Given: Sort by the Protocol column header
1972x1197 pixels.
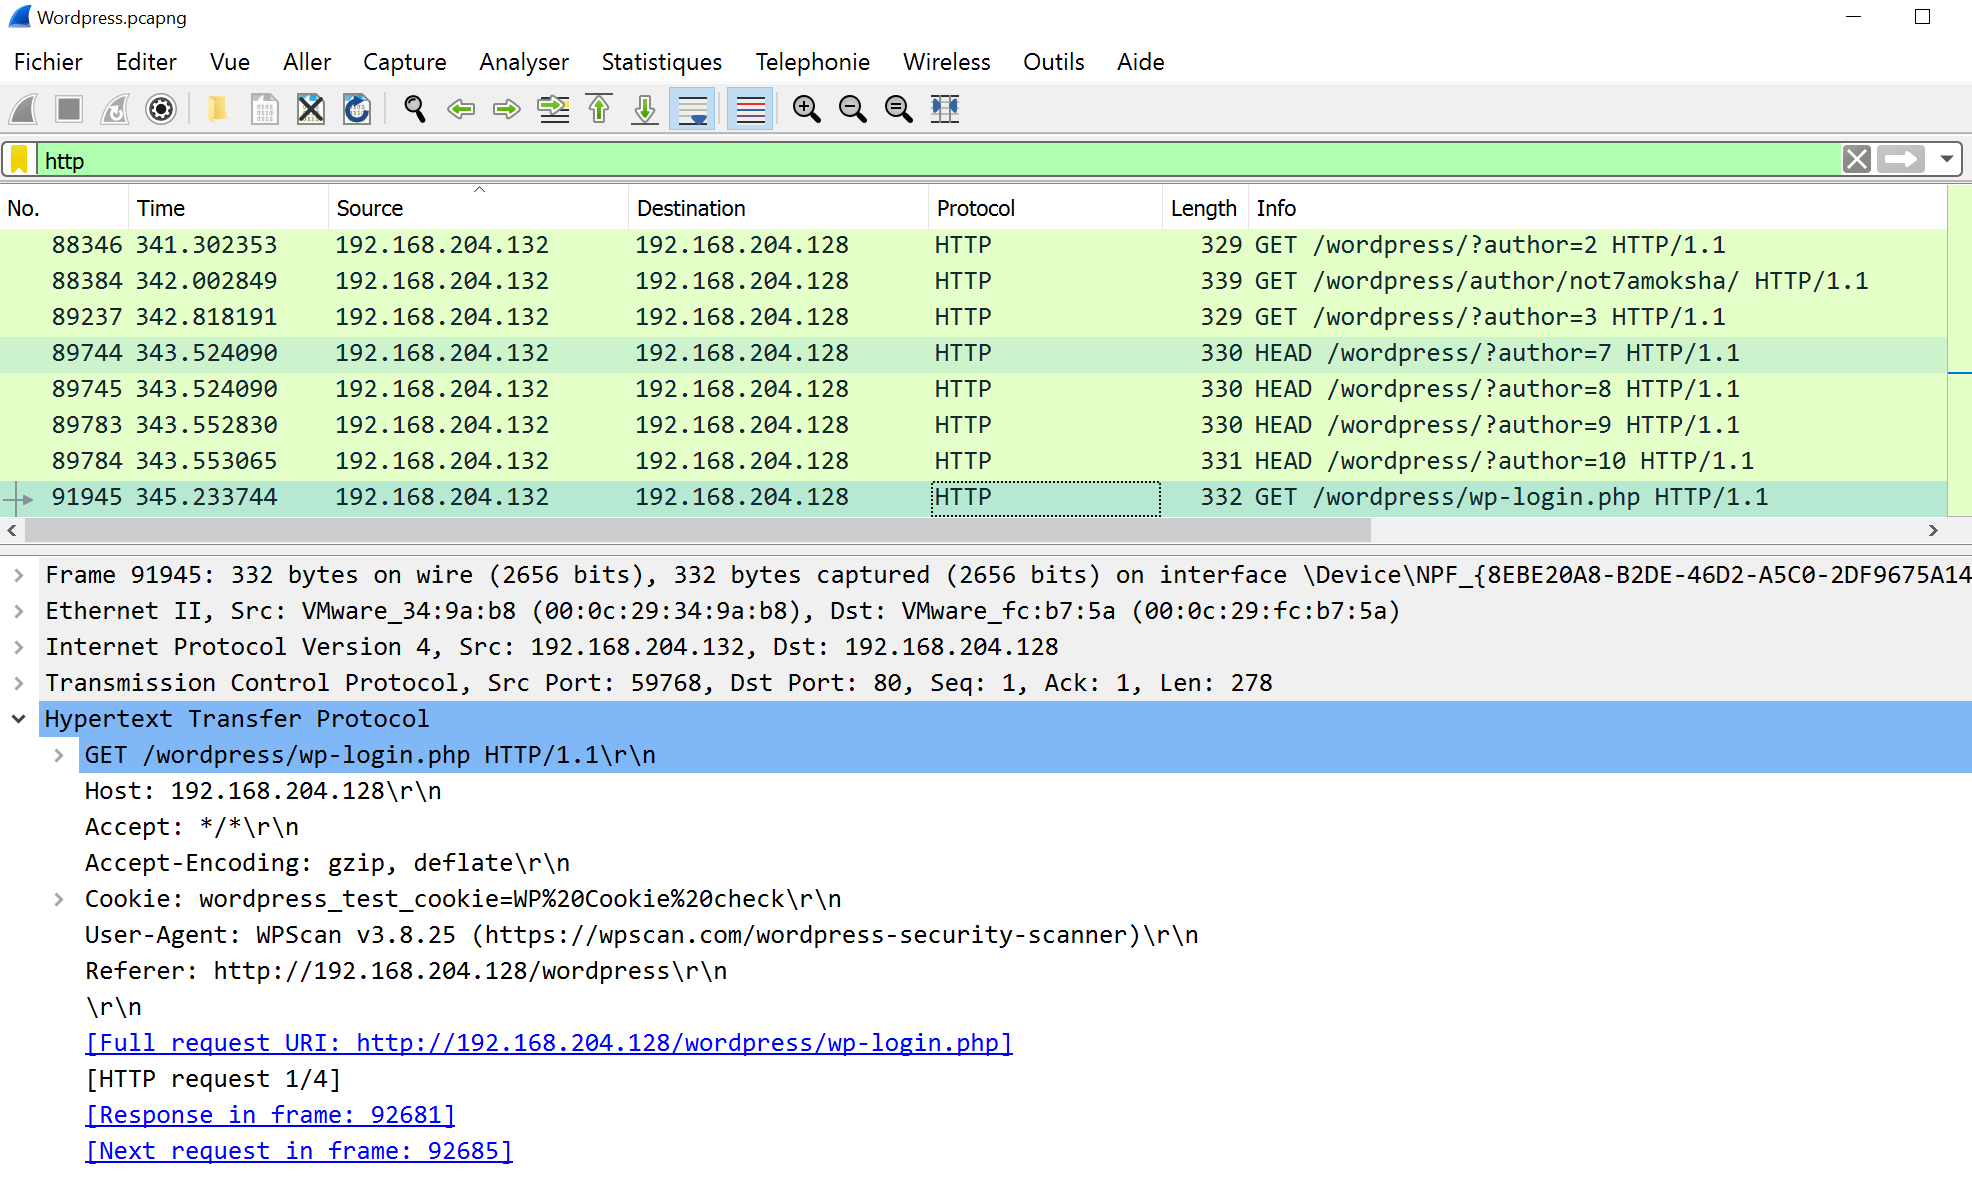Looking at the screenshot, I should click(x=1046, y=208).
